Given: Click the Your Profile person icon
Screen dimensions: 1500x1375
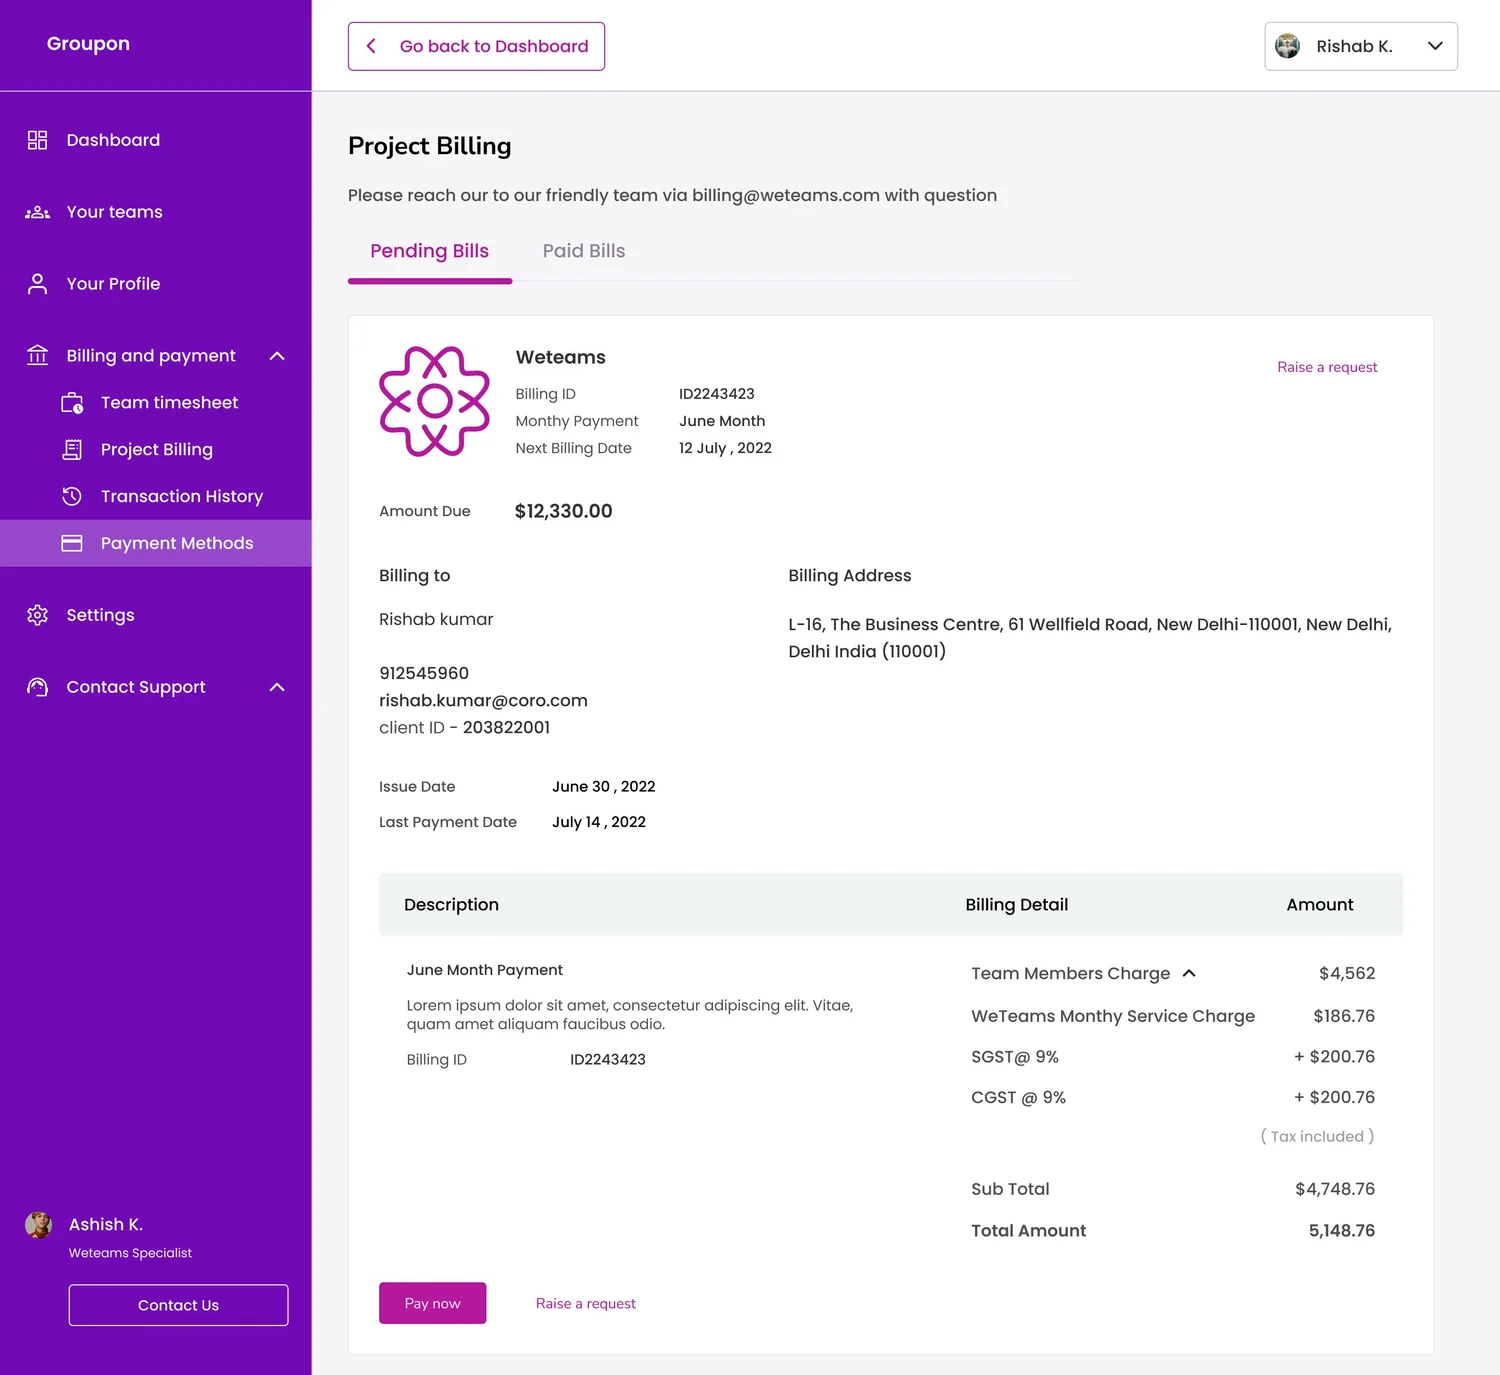Looking at the screenshot, I should 37,284.
